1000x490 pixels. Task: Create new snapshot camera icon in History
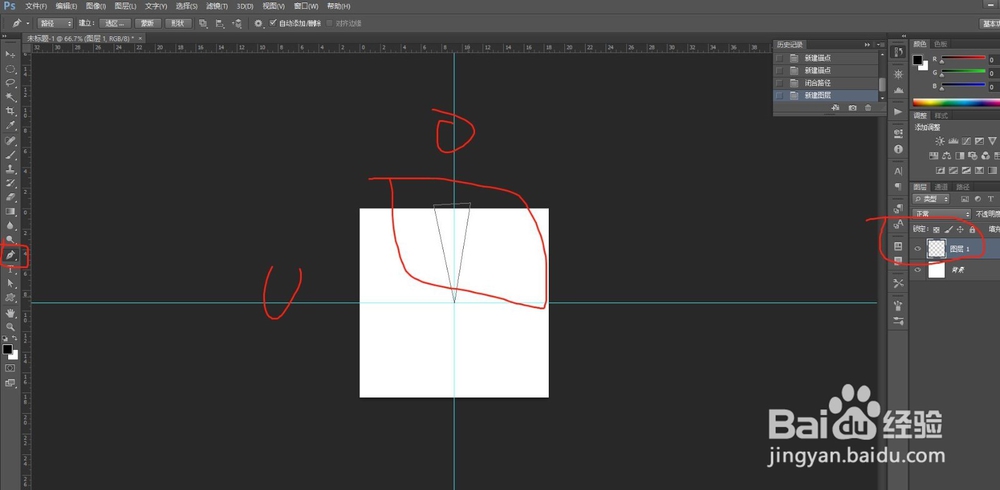point(853,108)
